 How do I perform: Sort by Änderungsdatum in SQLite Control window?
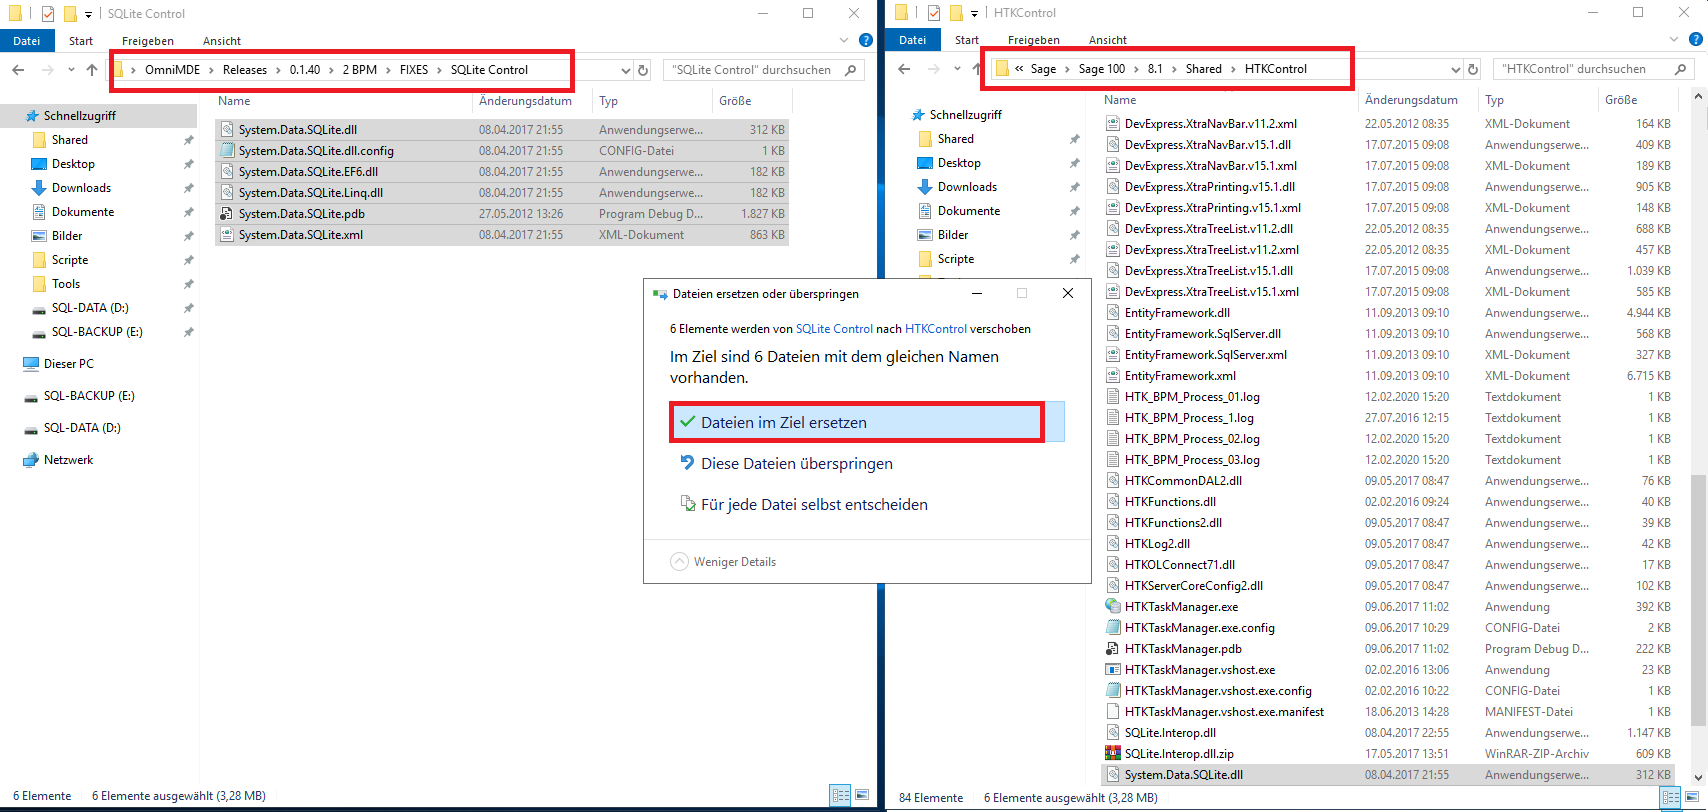click(525, 101)
